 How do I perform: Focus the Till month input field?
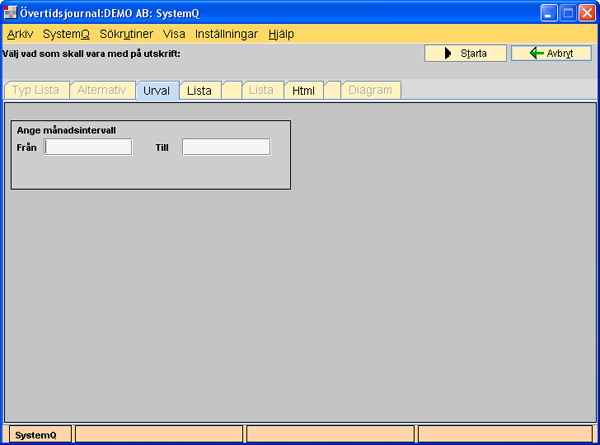[x=226, y=147]
